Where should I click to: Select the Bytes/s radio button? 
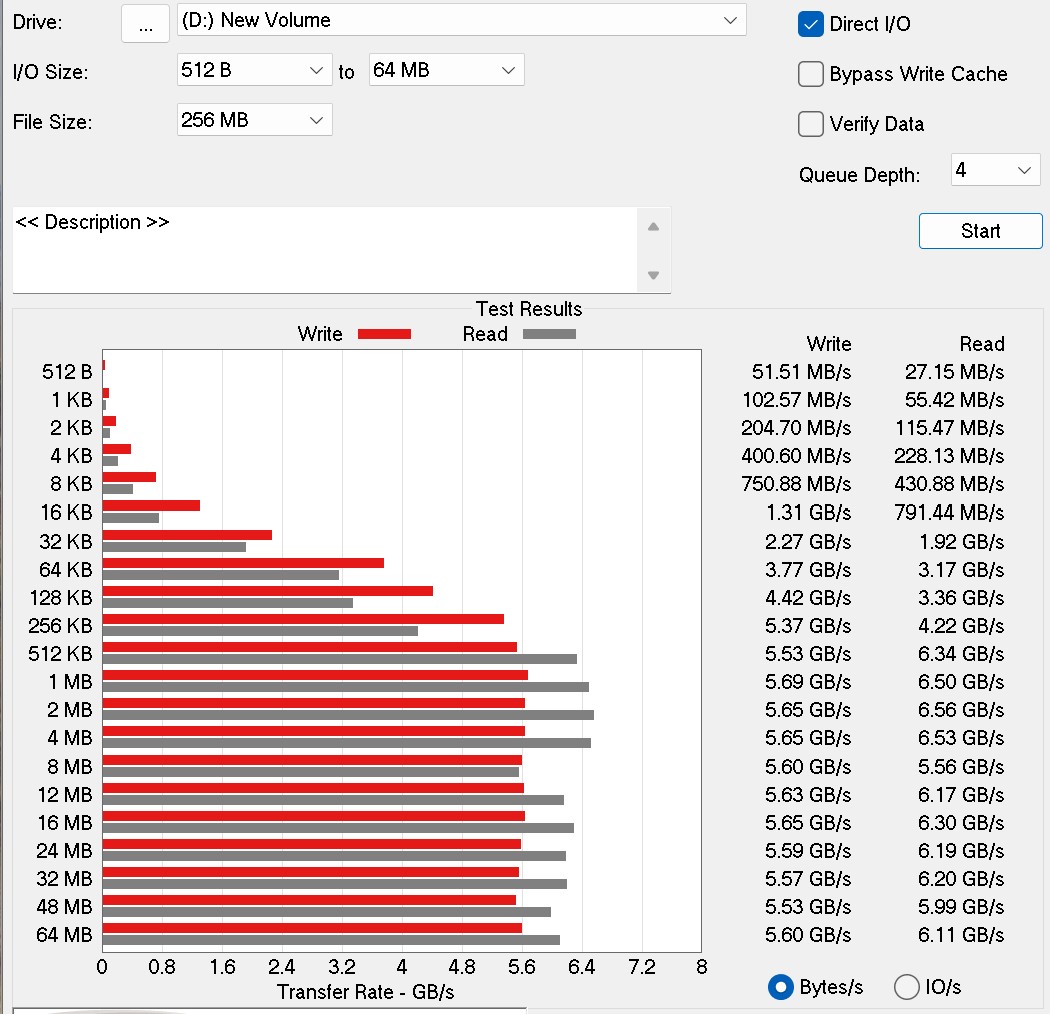pos(781,987)
